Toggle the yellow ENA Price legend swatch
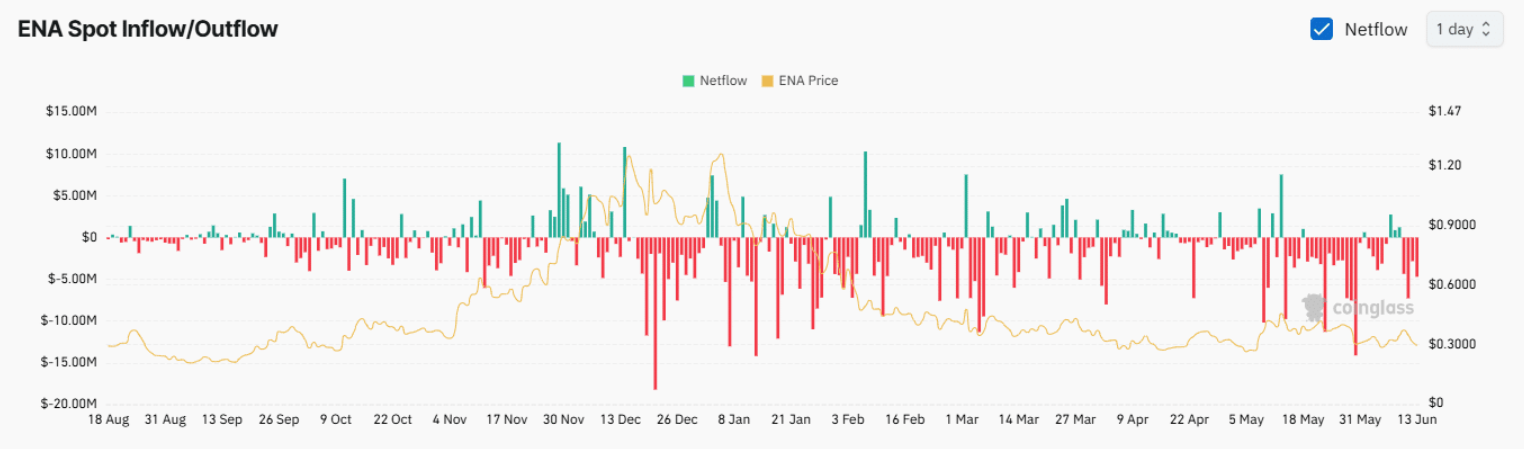 [767, 81]
